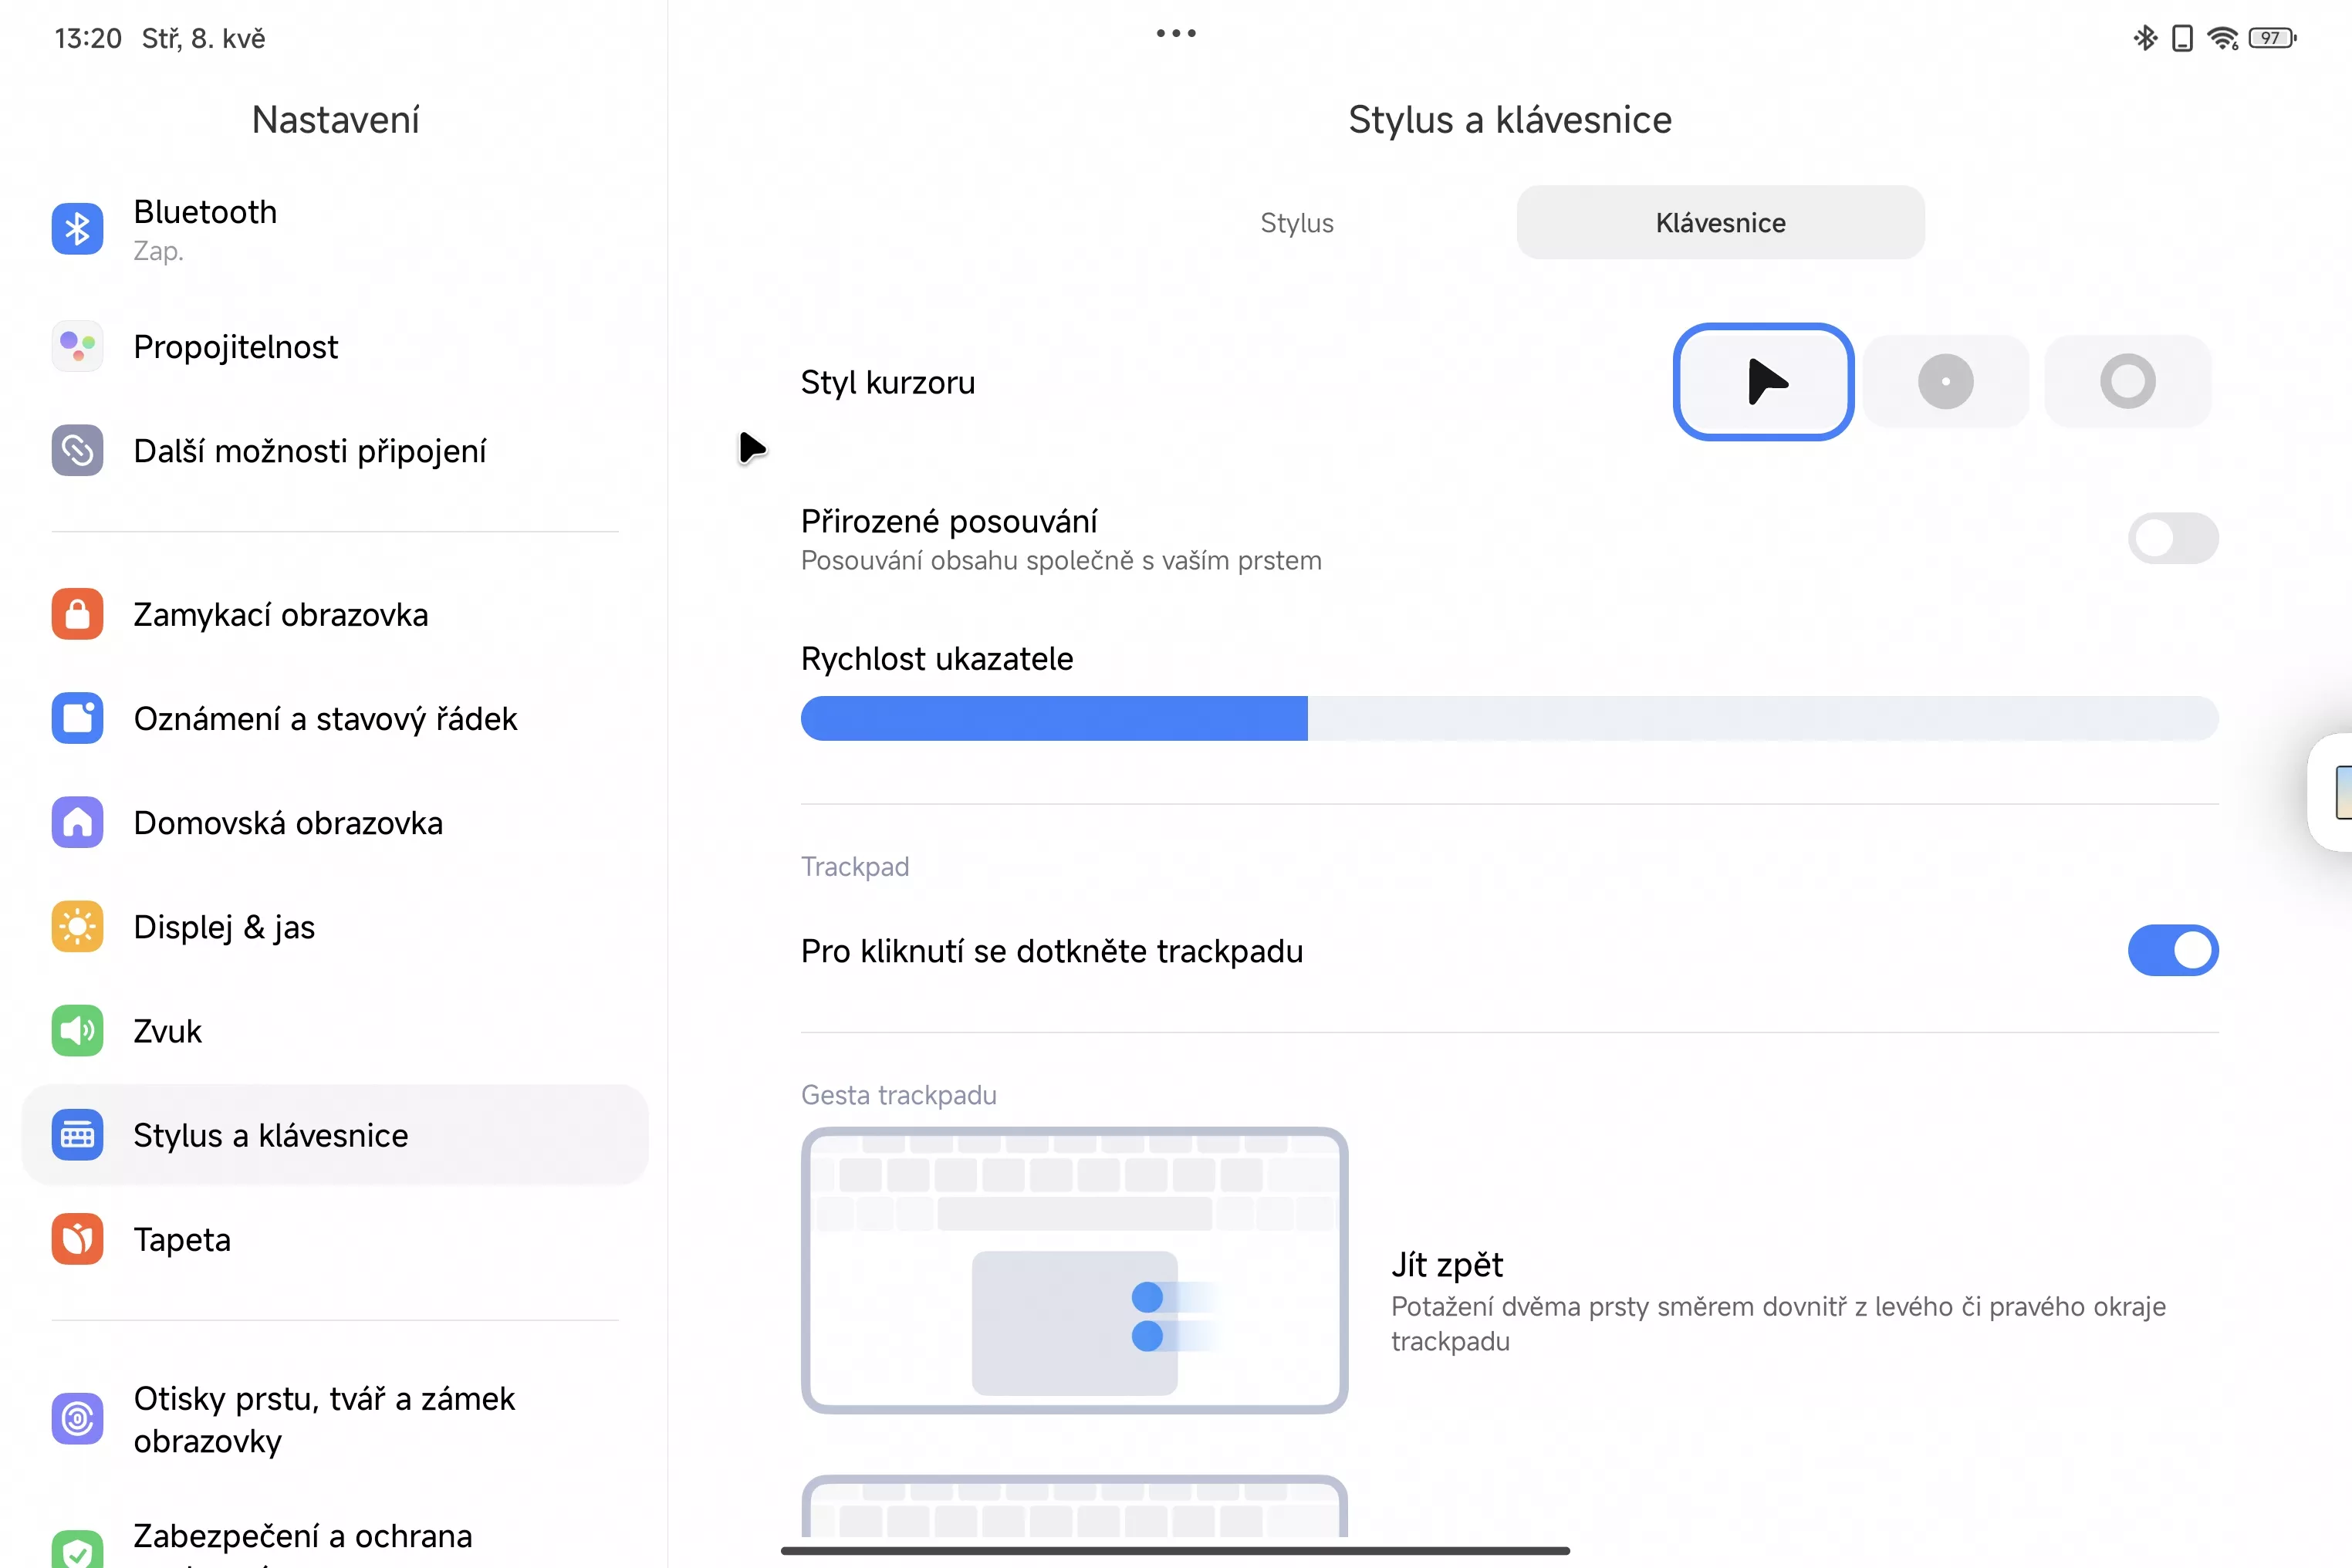Open Tapeta wallpaper tulip icon
The height and width of the screenshot is (1568, 2352).
click(77, 1239)
